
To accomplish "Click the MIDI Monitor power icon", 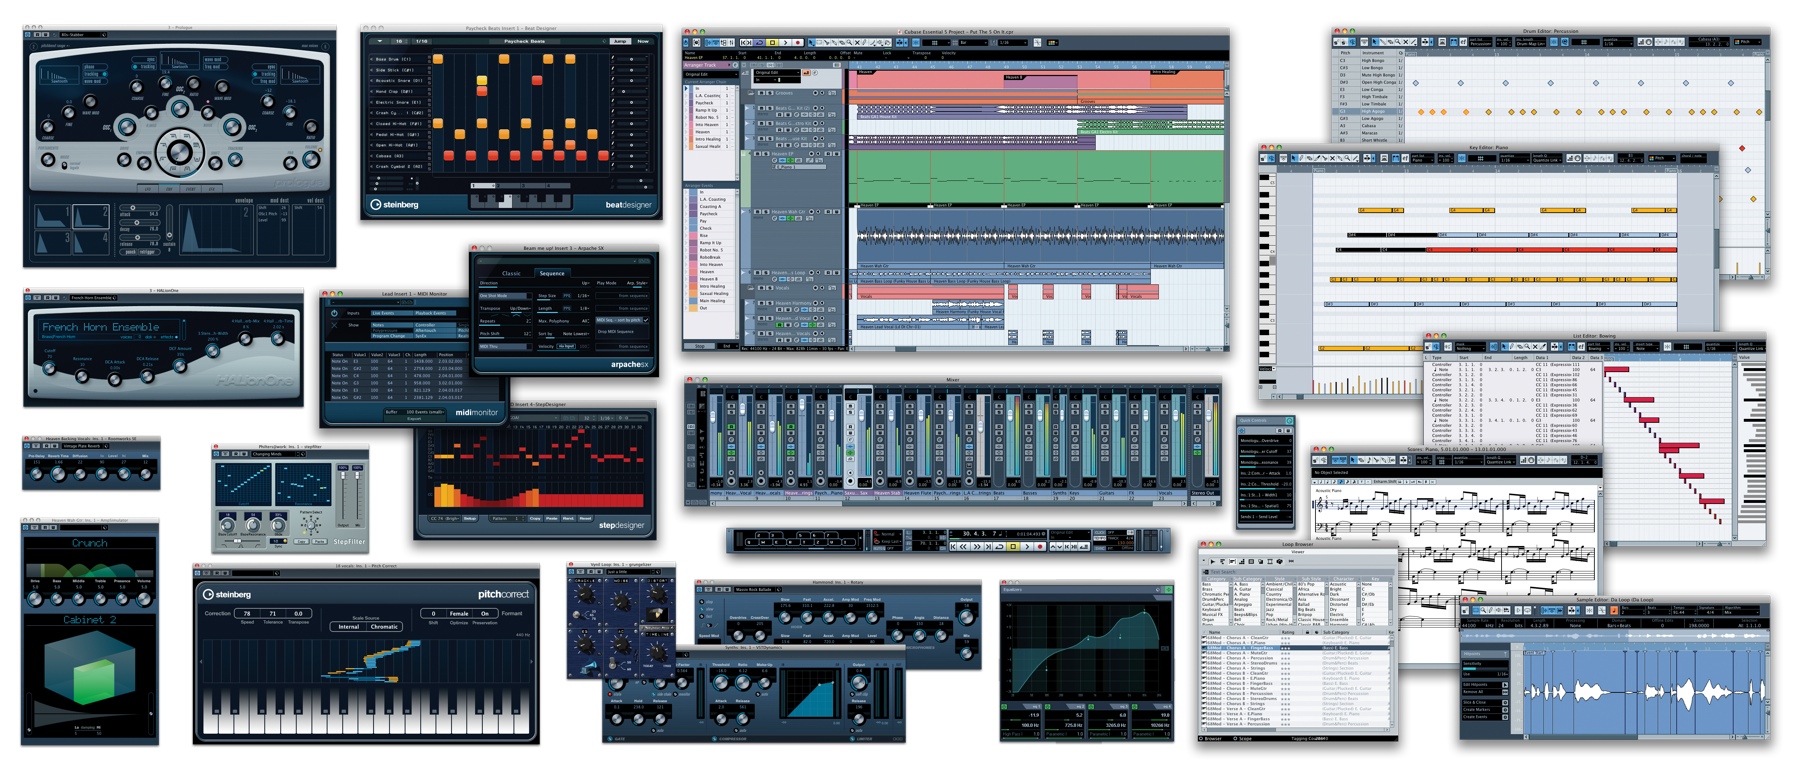I will click(x=334, y=313).
